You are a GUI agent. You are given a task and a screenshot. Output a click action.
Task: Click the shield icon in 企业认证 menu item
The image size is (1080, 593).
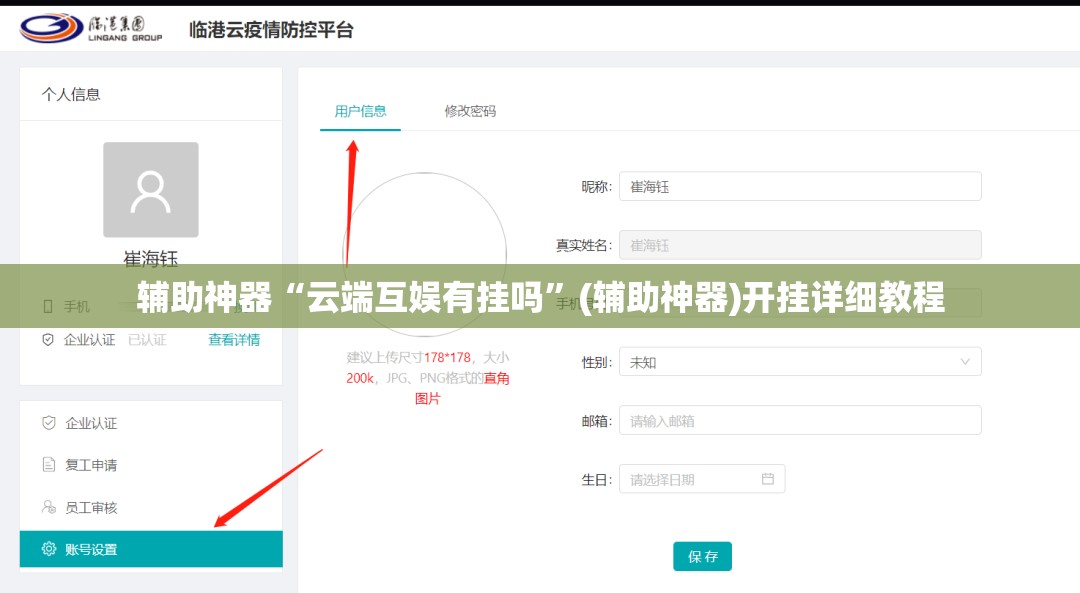pyautogui.click(x=48, y=423)
